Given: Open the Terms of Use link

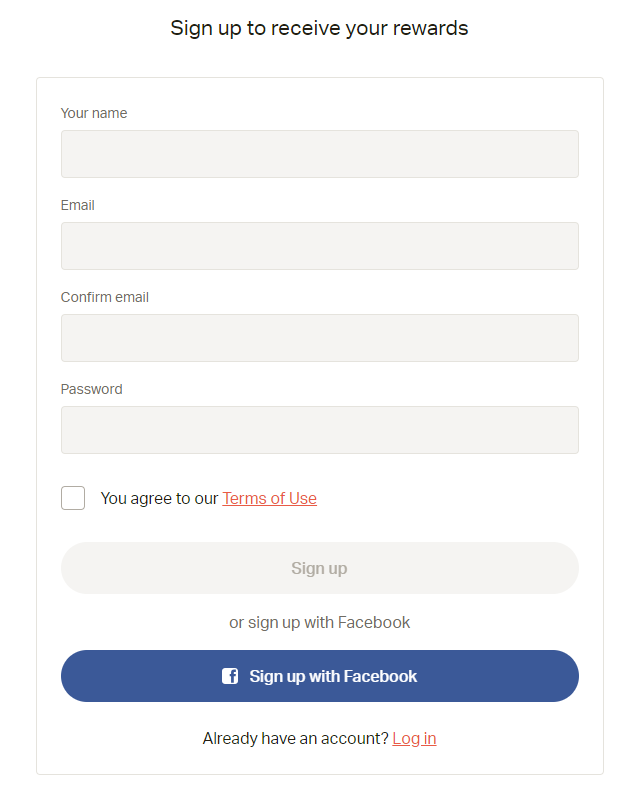Looking at the screenshot, I should tap(269, 498).
